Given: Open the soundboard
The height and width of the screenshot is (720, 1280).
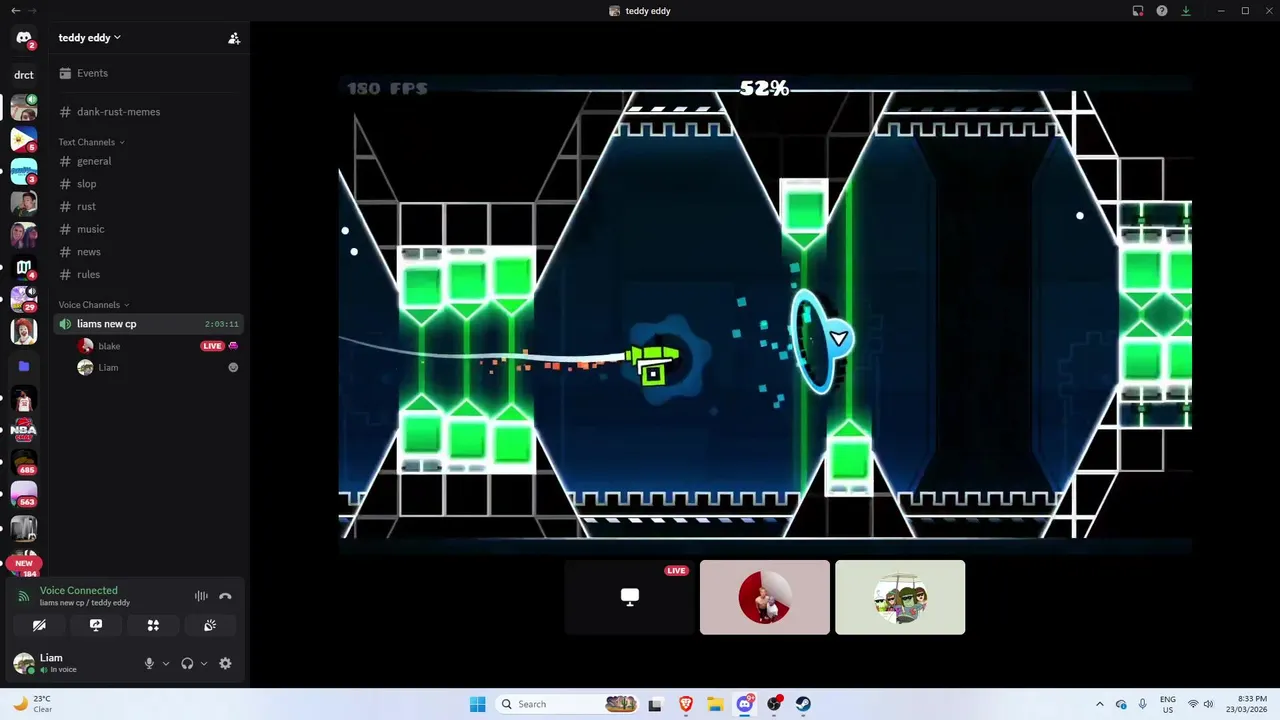Looking at the screenshot, I should (210, 625).
